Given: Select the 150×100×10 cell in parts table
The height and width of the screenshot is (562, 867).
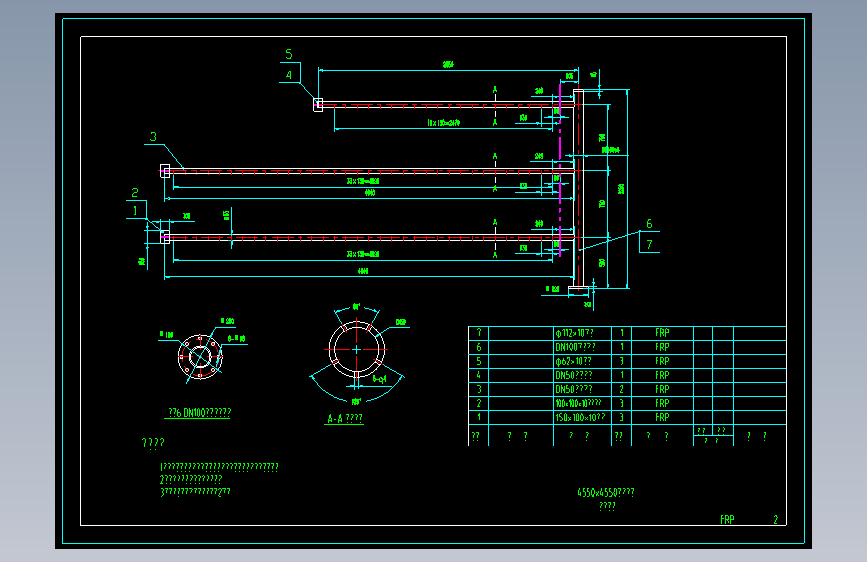Looking at the screenshot, I should [580, 417].
